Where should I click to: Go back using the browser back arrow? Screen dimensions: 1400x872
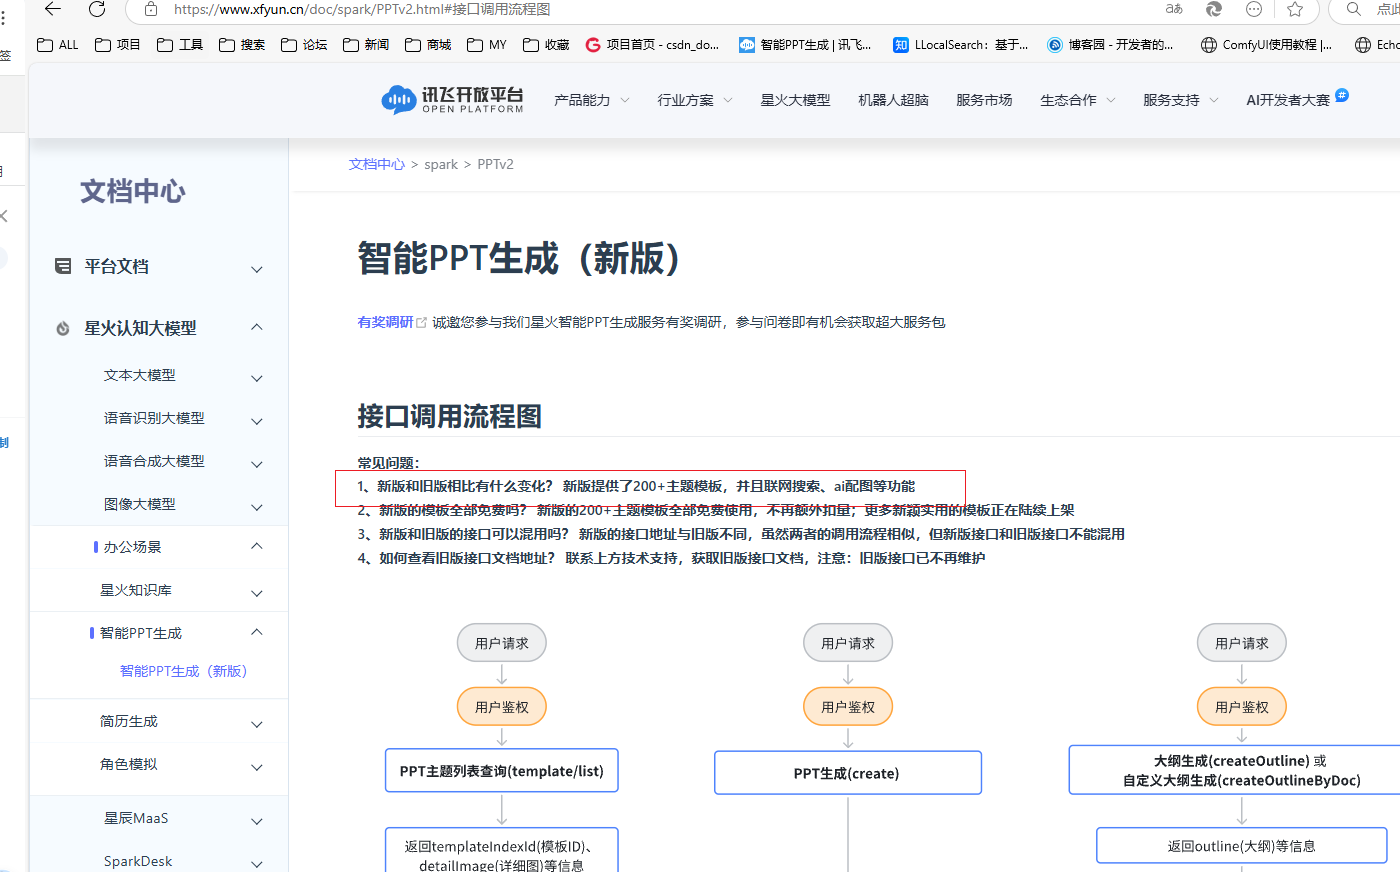(x=53, y=9)
